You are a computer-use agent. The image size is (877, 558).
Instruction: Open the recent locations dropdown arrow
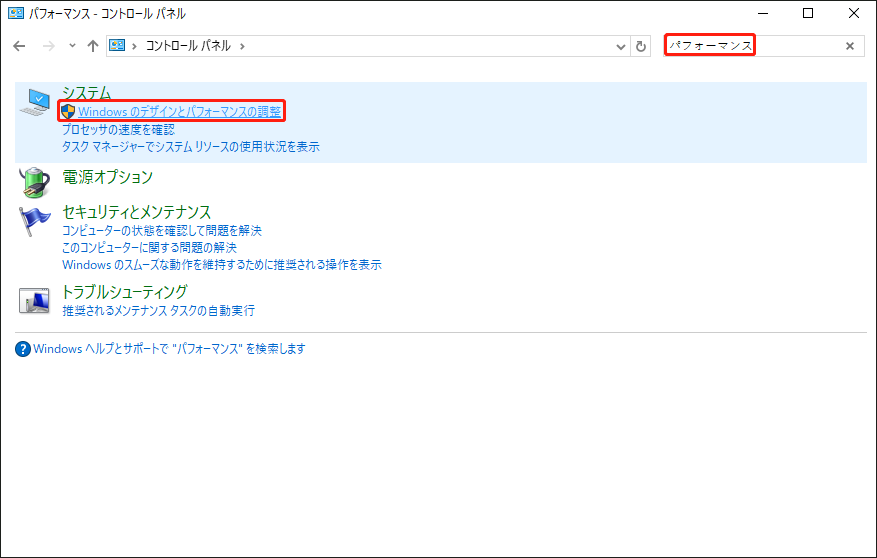click(72, 46)
